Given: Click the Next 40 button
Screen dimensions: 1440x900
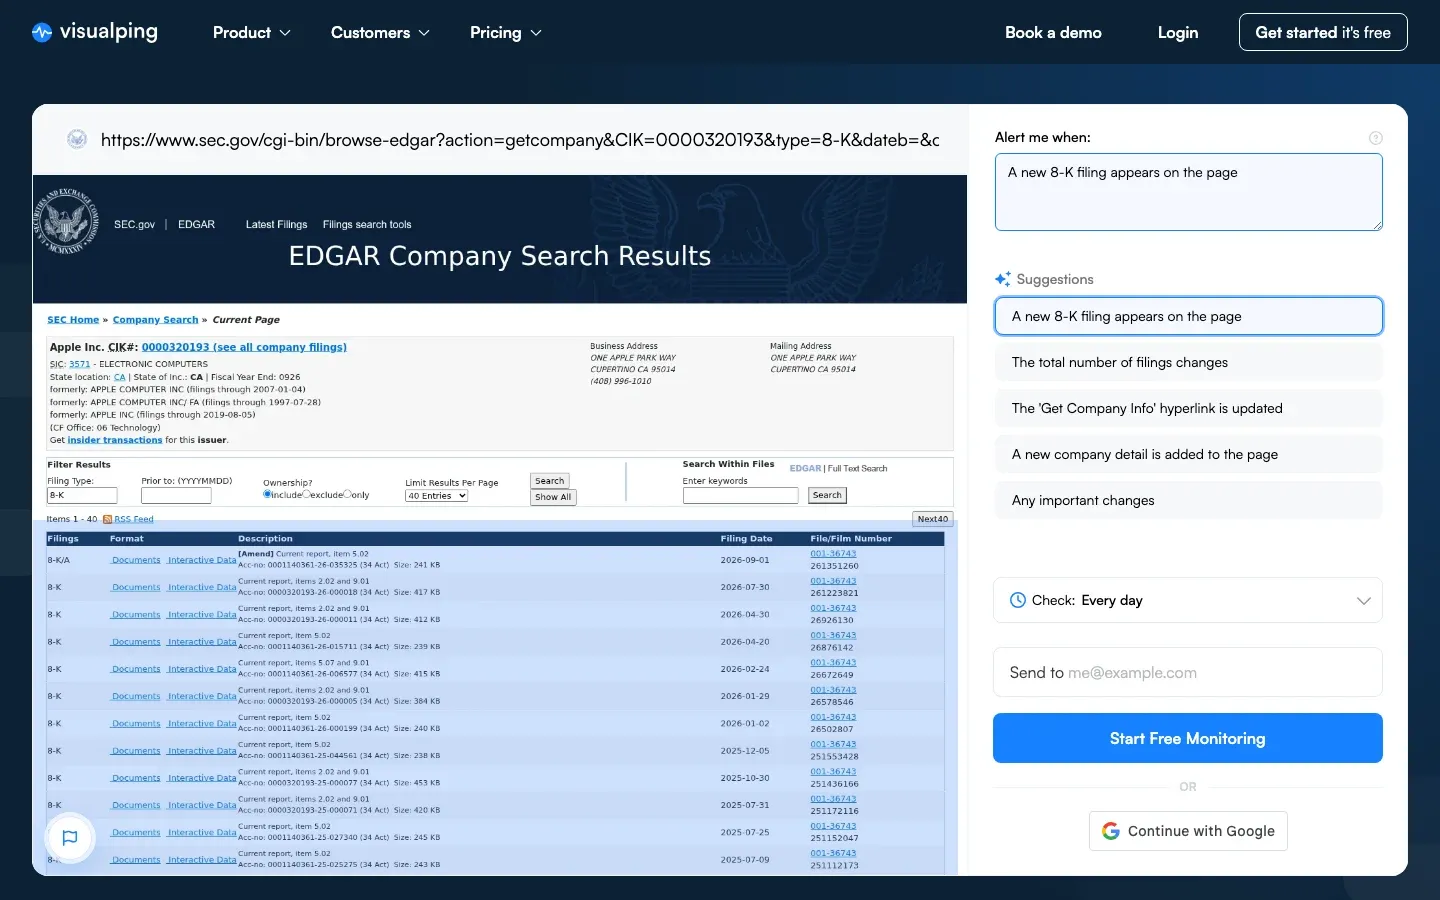Looking at the screenshot, I should tap(933, 519).
